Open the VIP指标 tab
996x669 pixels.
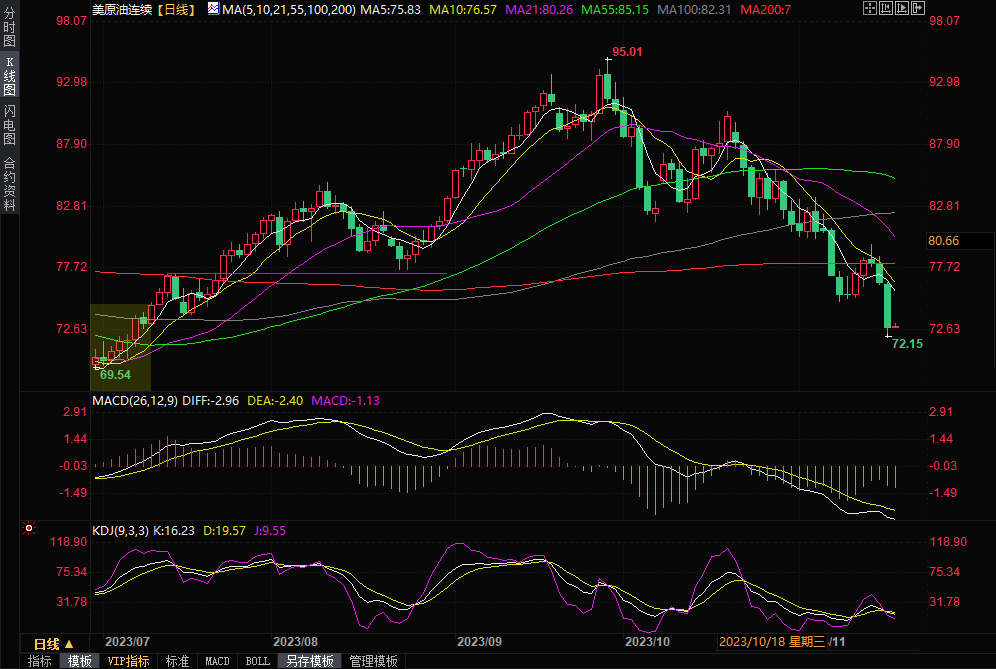(x=129, y=661)
